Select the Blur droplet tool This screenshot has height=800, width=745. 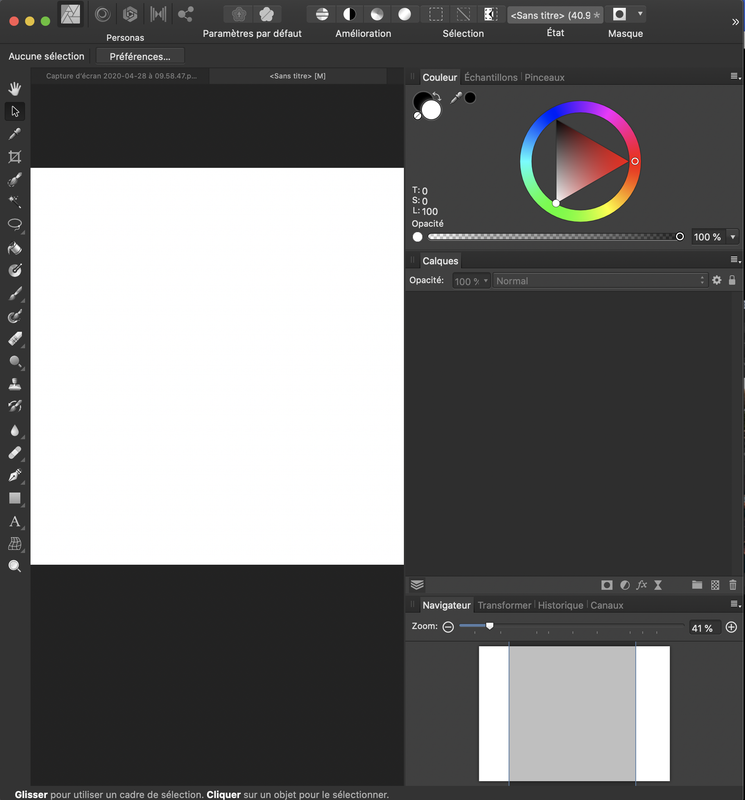15,430
